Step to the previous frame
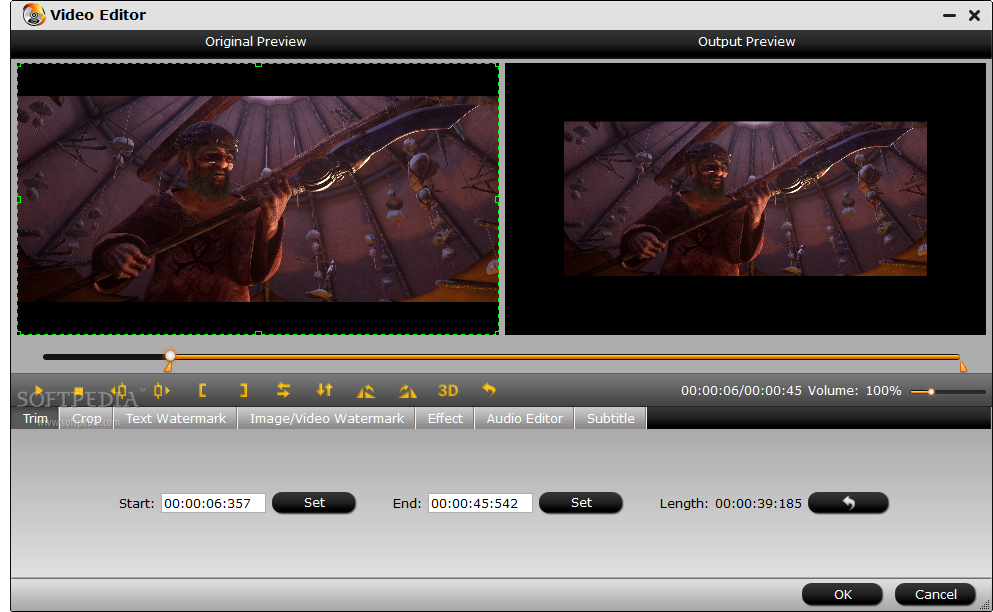This screenshot has width=993, height=612. pos(119,391)
